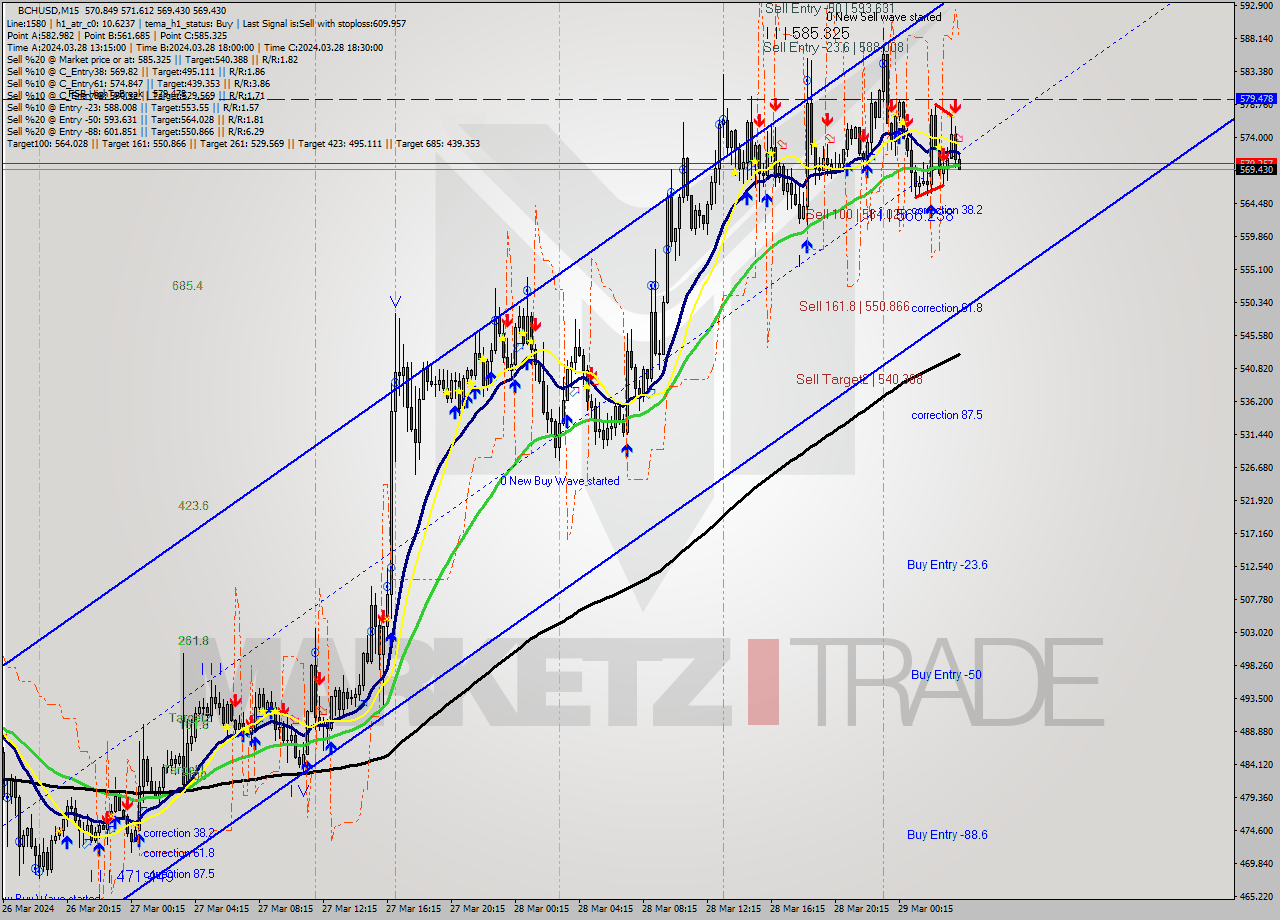Select the '28 Mar 00:15' time axis label

(x=542, y=909)
